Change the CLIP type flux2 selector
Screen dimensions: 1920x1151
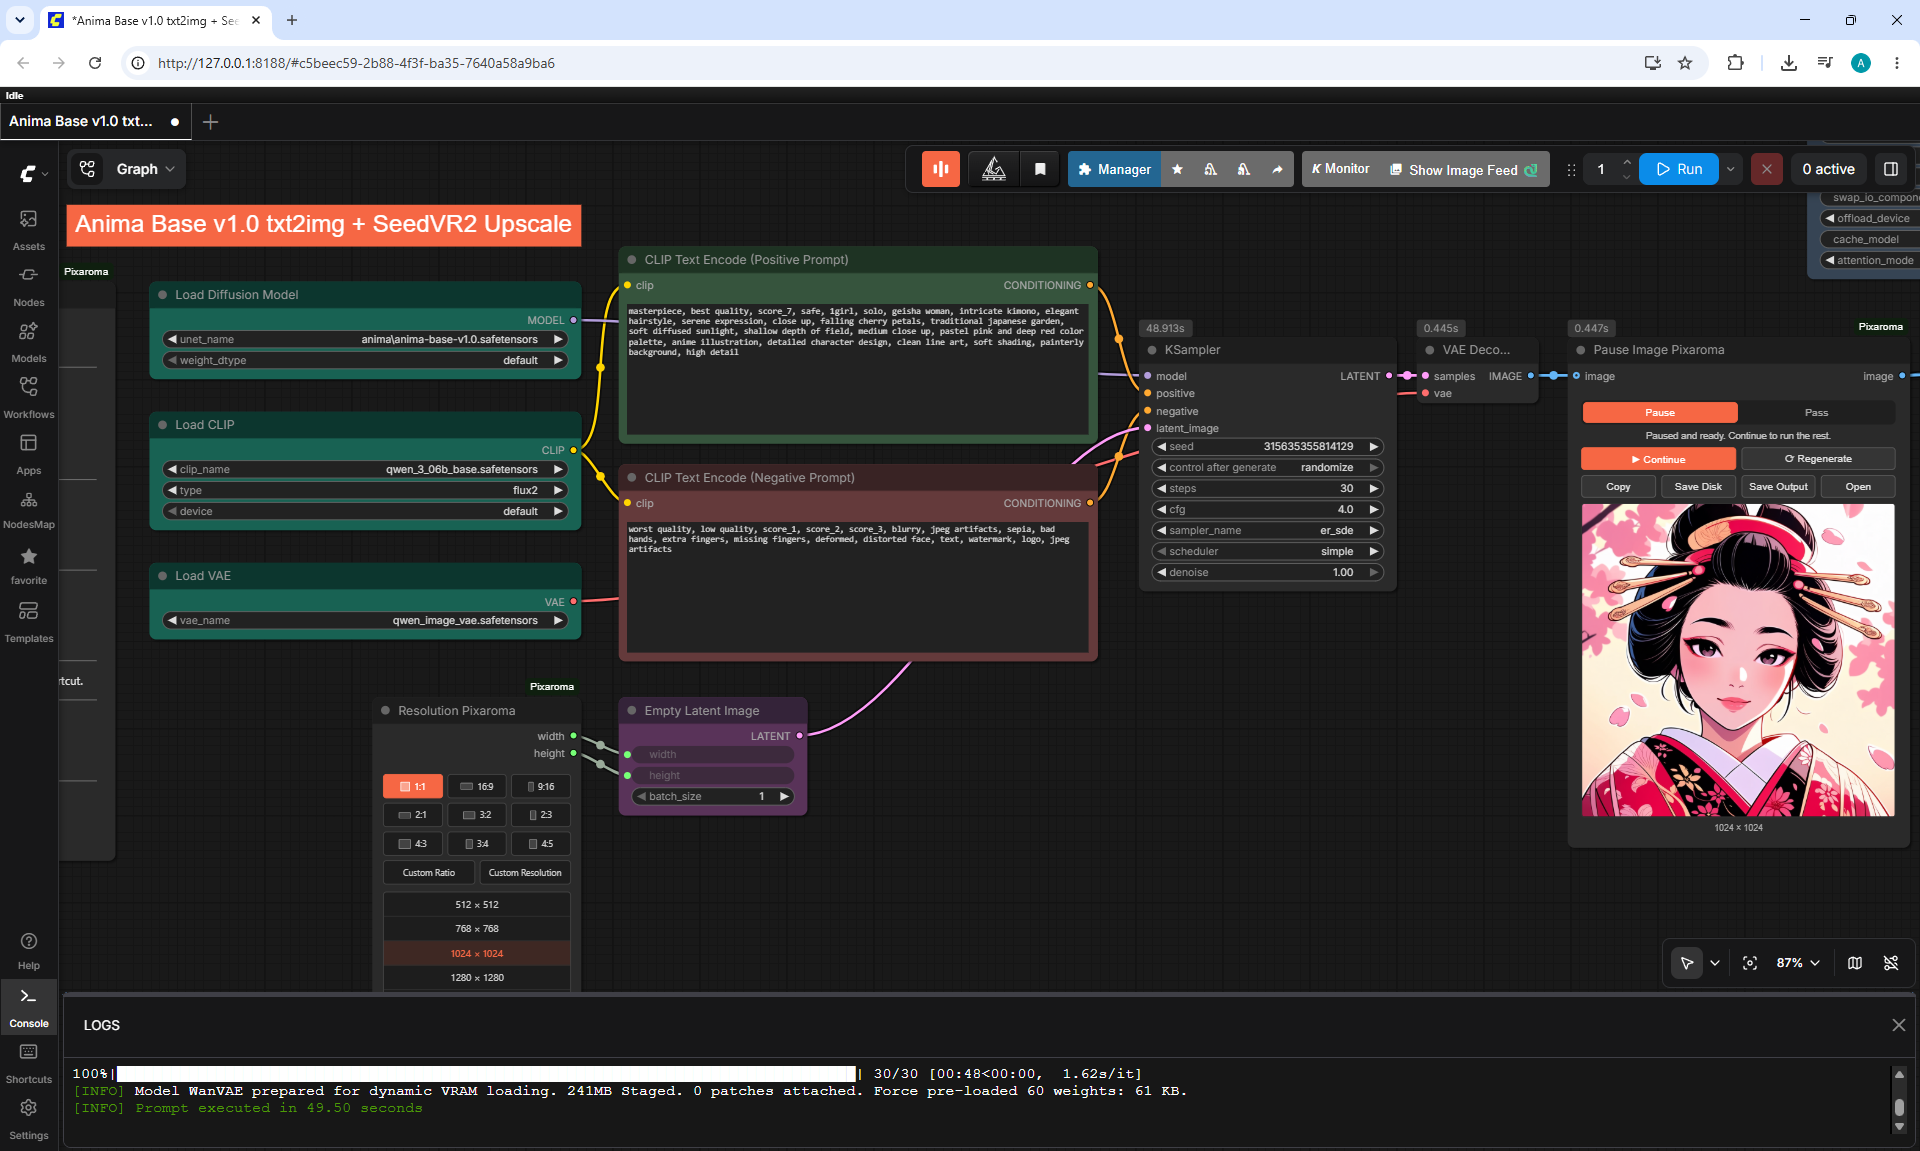coord(365,490)
